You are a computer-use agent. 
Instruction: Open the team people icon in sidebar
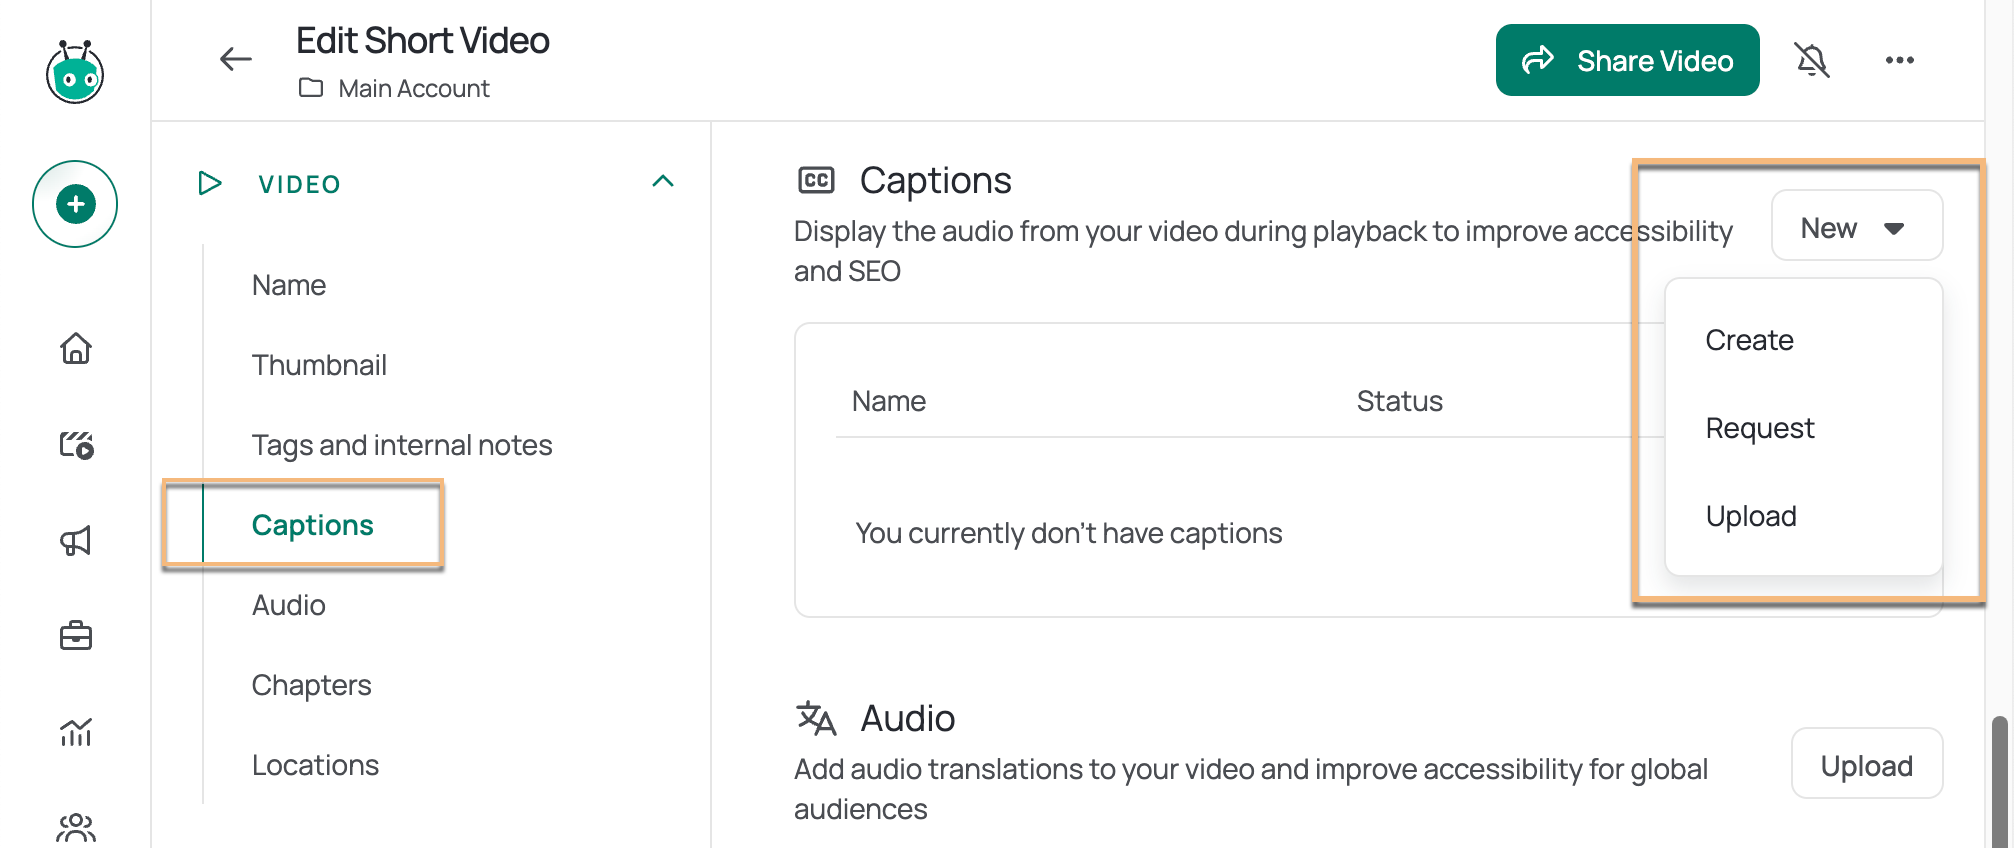(x=76, y=827)
